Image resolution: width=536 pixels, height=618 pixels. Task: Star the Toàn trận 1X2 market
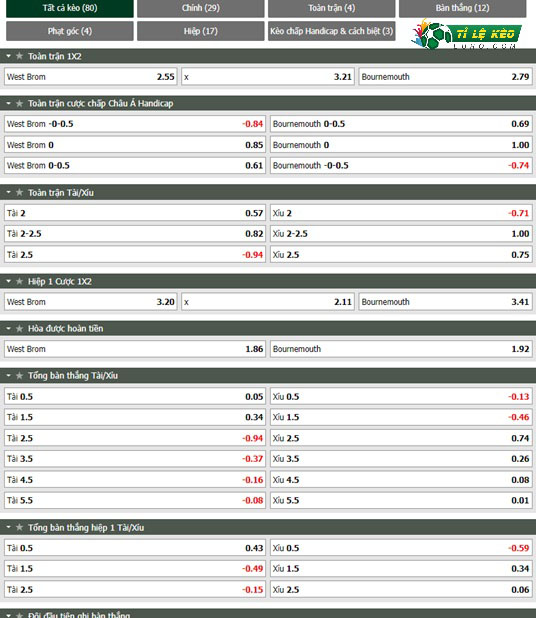[19, 56]
